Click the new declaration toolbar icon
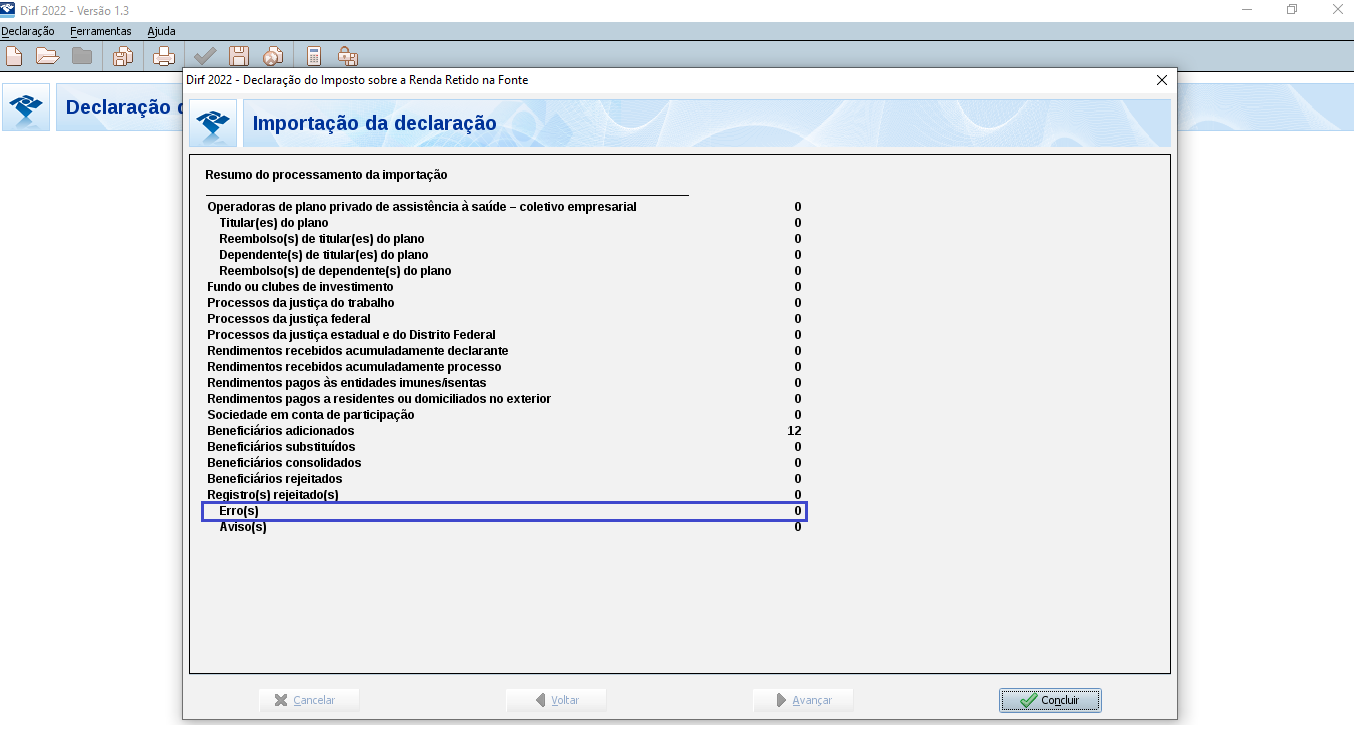 (x=14, y=56)
